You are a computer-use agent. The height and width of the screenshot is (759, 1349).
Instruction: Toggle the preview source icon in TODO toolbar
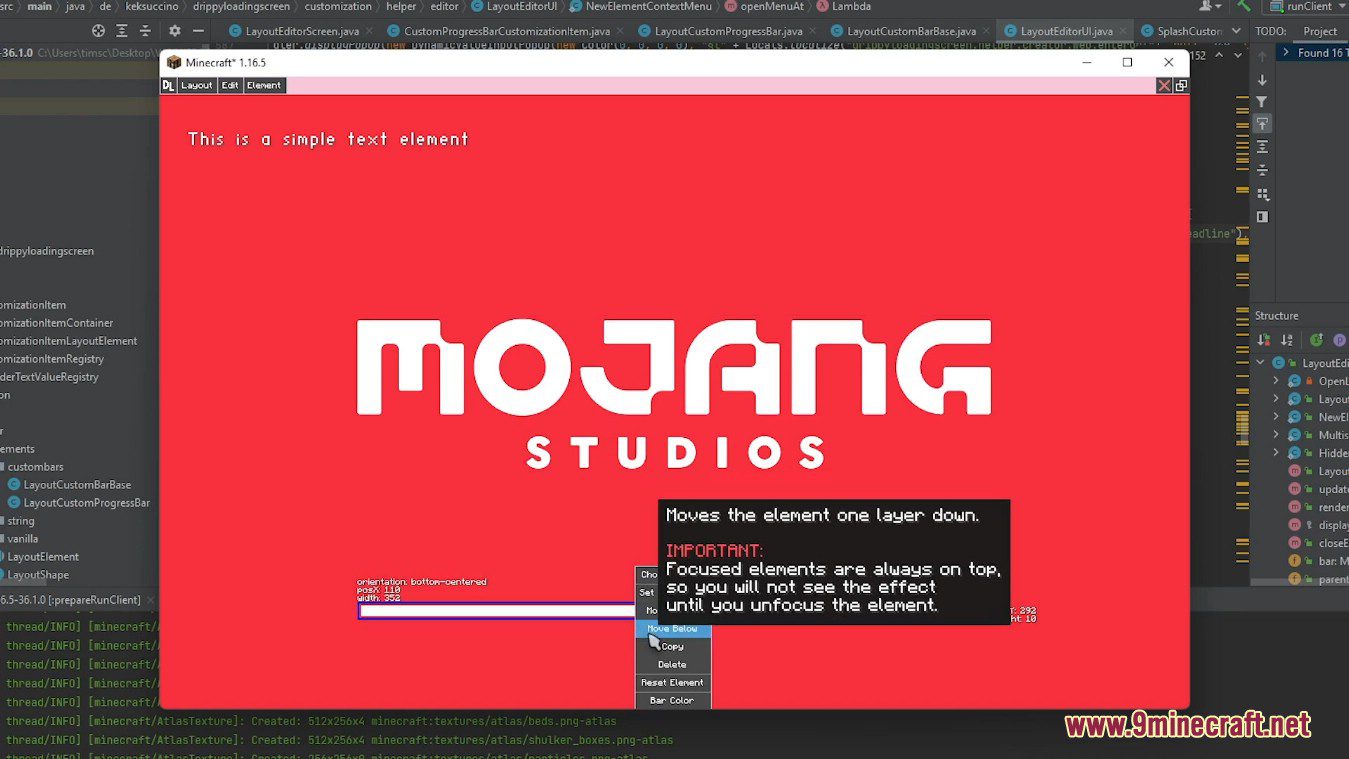(1262, 217)
